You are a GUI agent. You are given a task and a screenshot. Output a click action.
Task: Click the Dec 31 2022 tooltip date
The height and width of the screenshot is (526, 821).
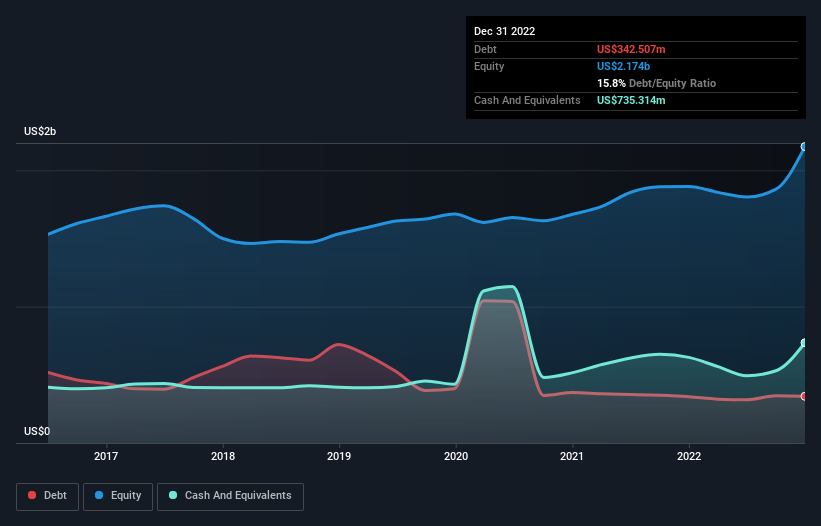[x=504, y=31]
